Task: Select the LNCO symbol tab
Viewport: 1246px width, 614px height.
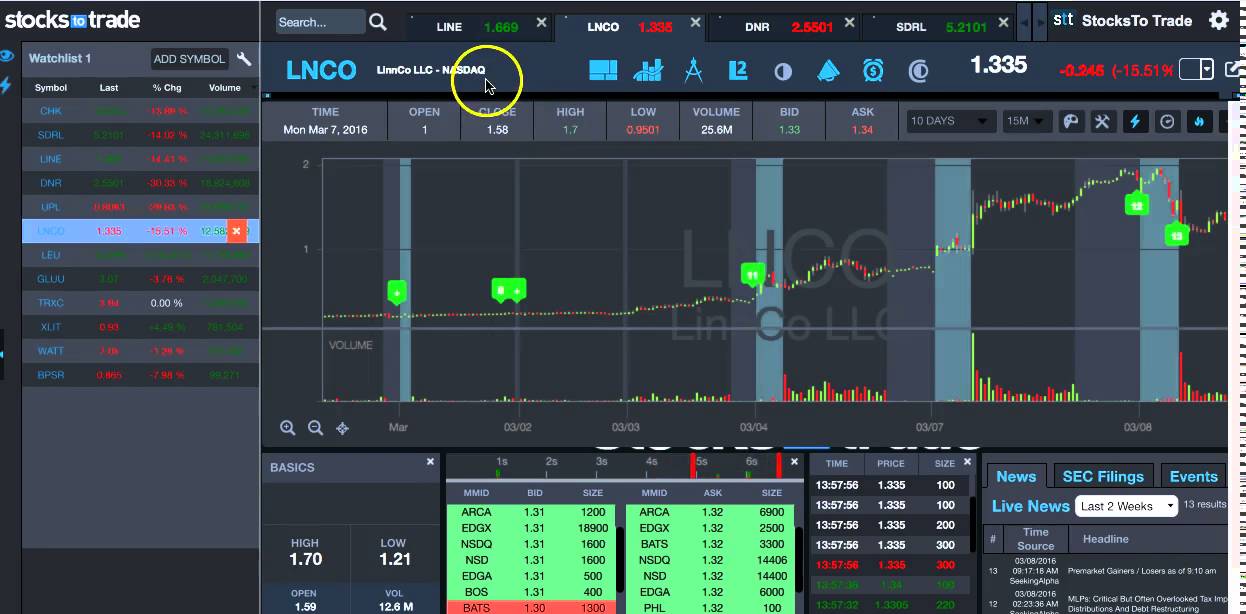Action: point(630,27)
